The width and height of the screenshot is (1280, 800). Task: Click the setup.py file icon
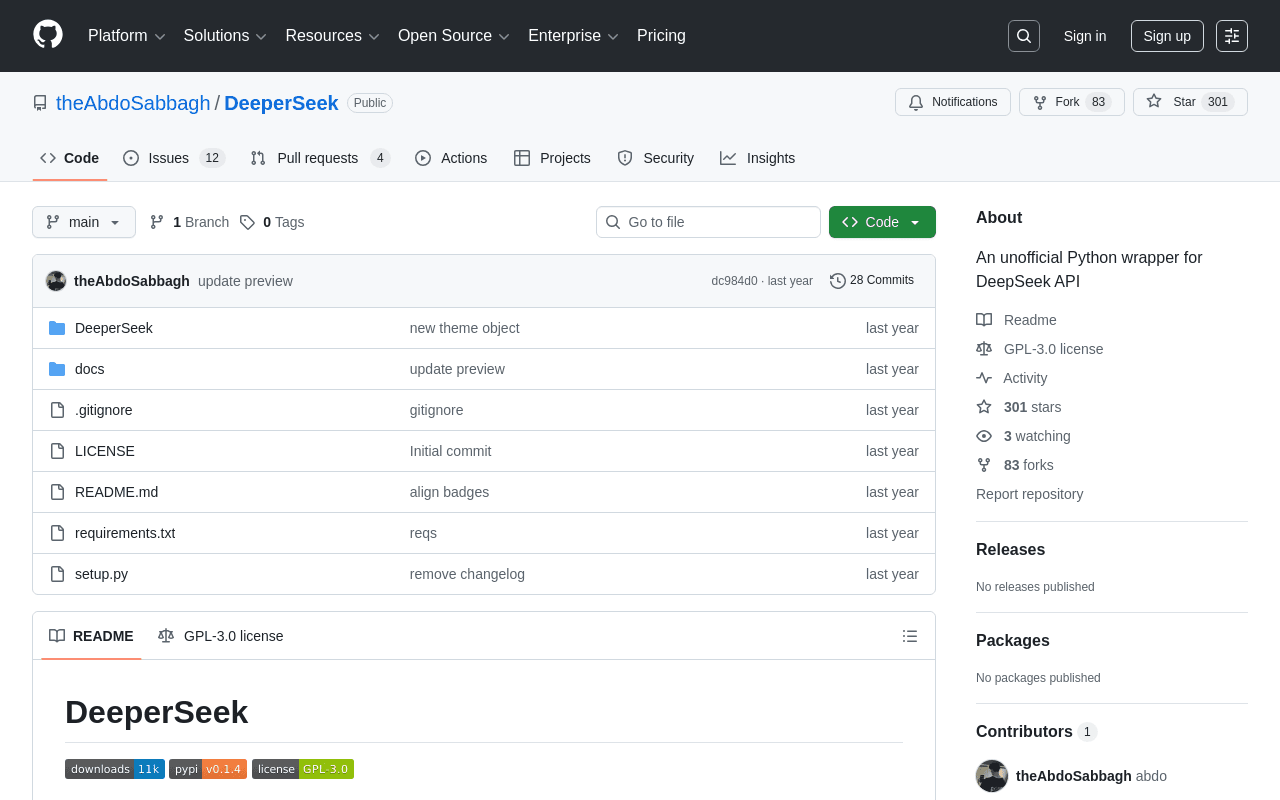[57, 574]
